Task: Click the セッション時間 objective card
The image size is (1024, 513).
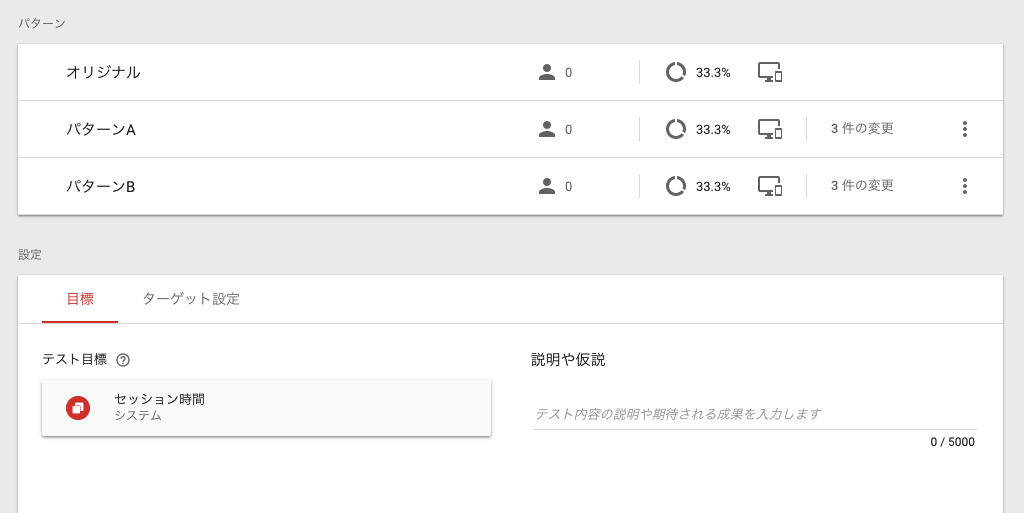Action: 266,408
